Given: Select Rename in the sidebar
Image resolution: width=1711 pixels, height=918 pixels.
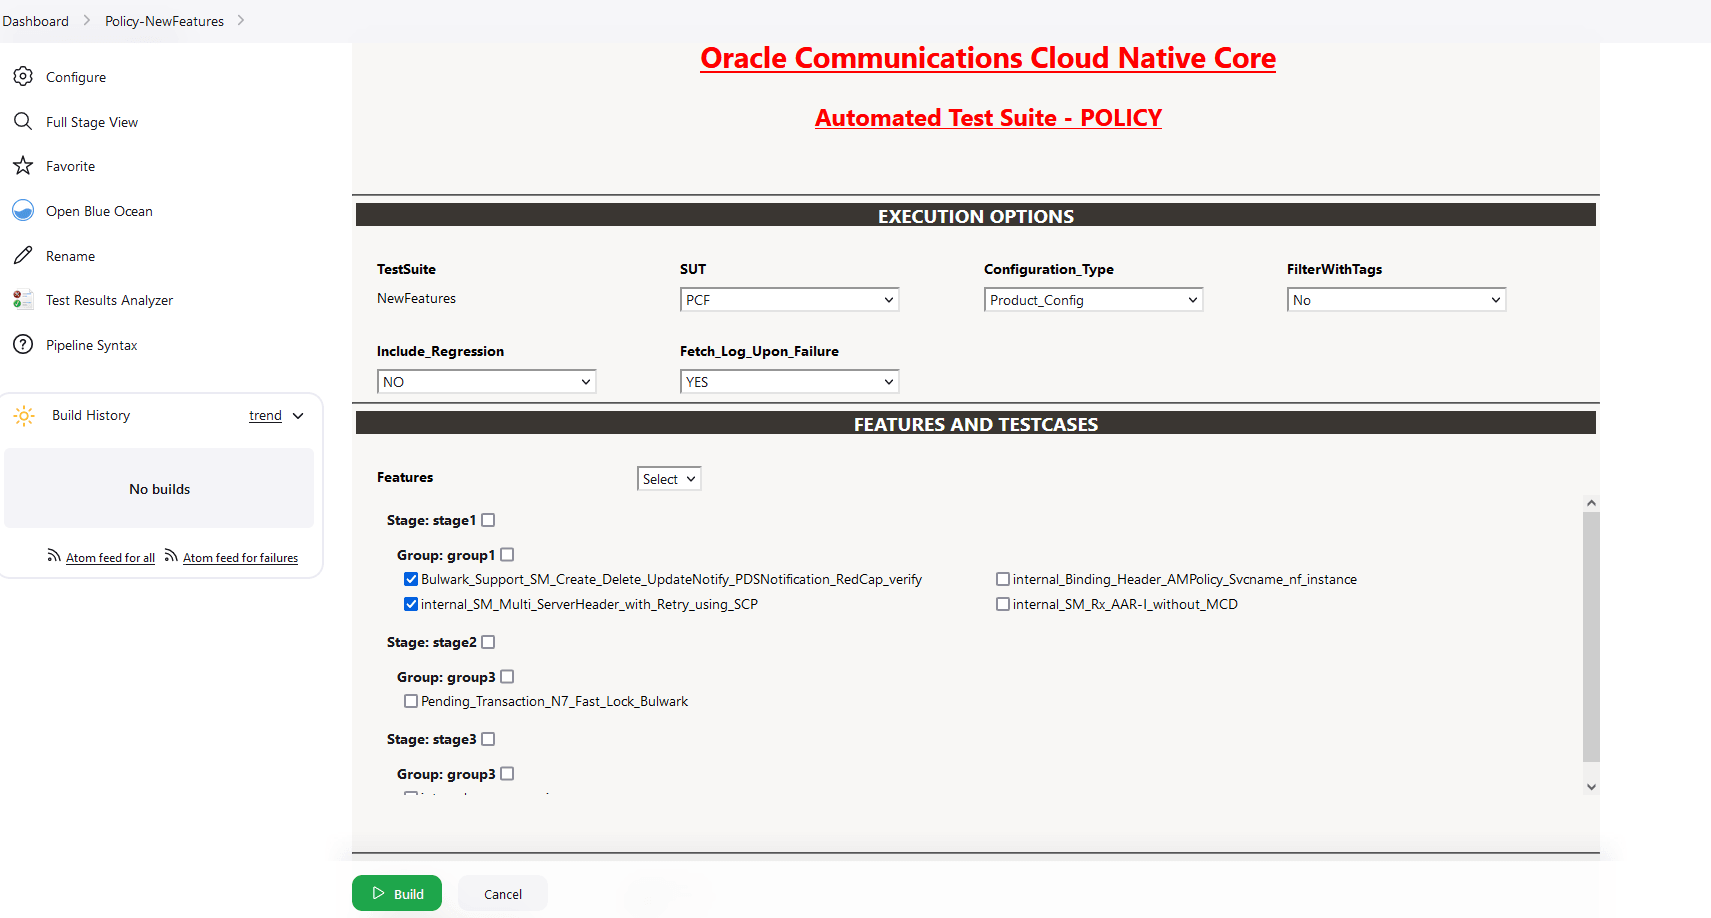Looking at the screenshot, I should [70, 256].
